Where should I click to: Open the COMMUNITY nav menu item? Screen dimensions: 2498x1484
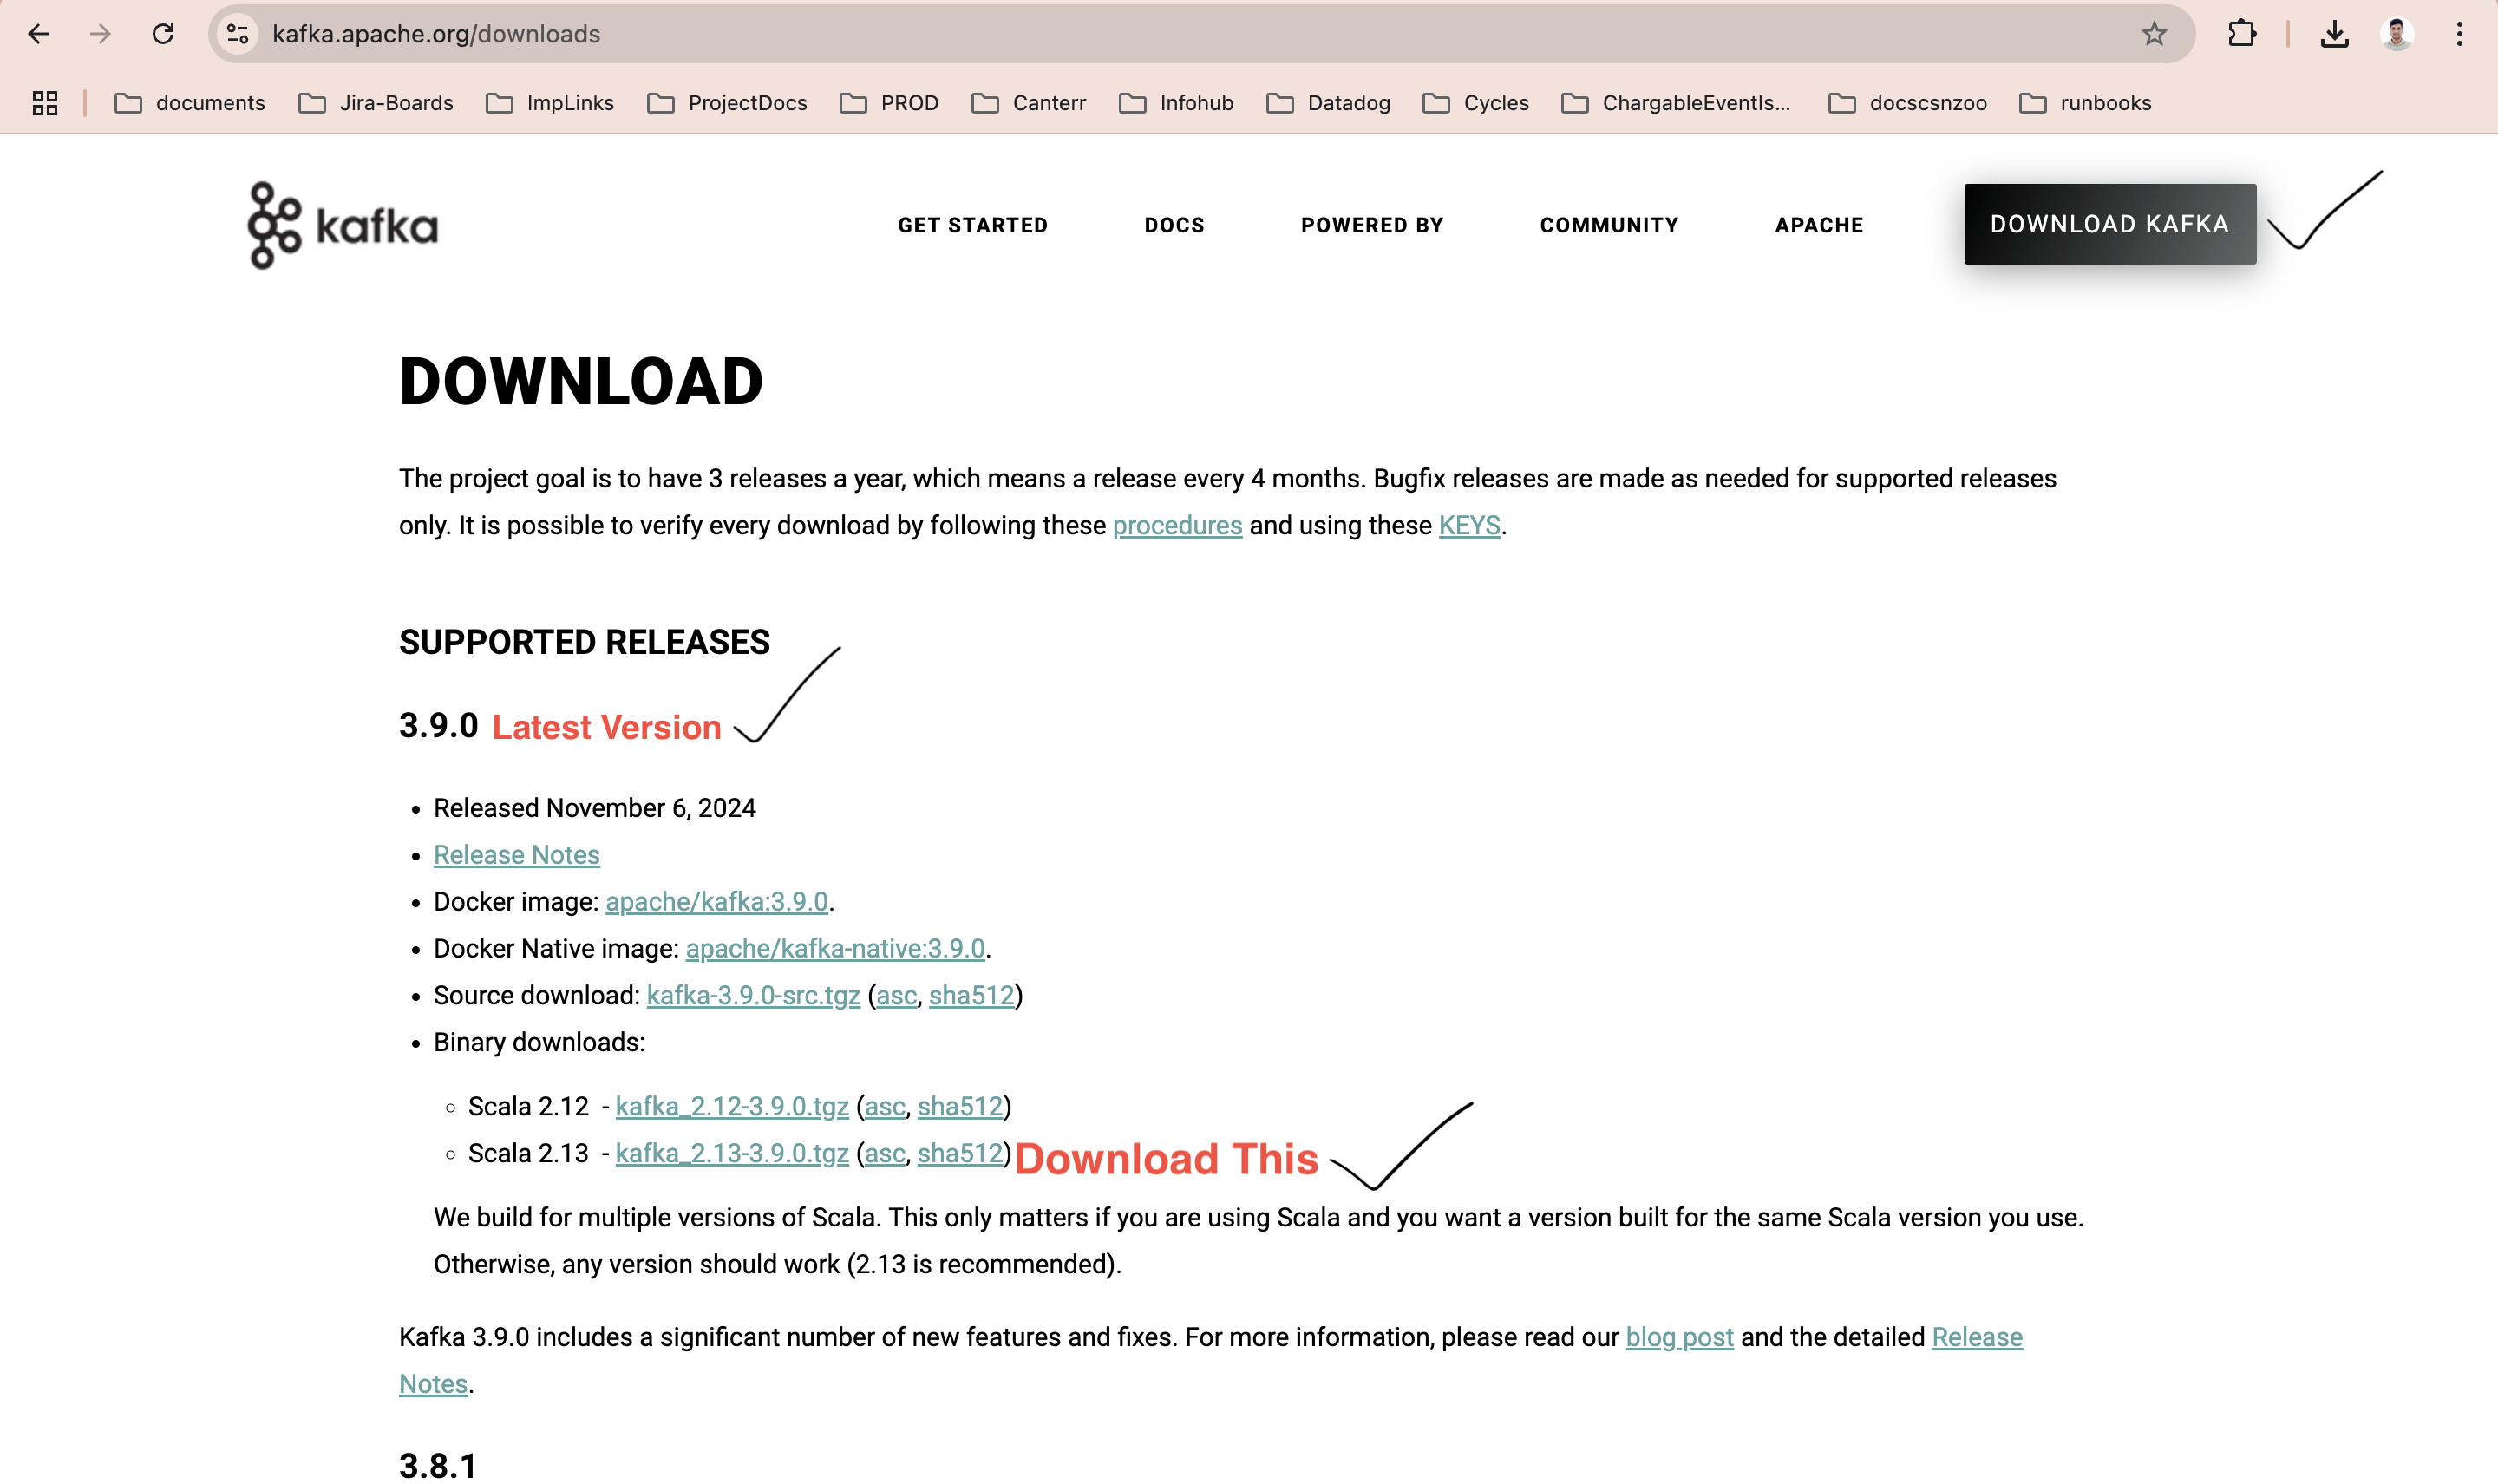1608,225
